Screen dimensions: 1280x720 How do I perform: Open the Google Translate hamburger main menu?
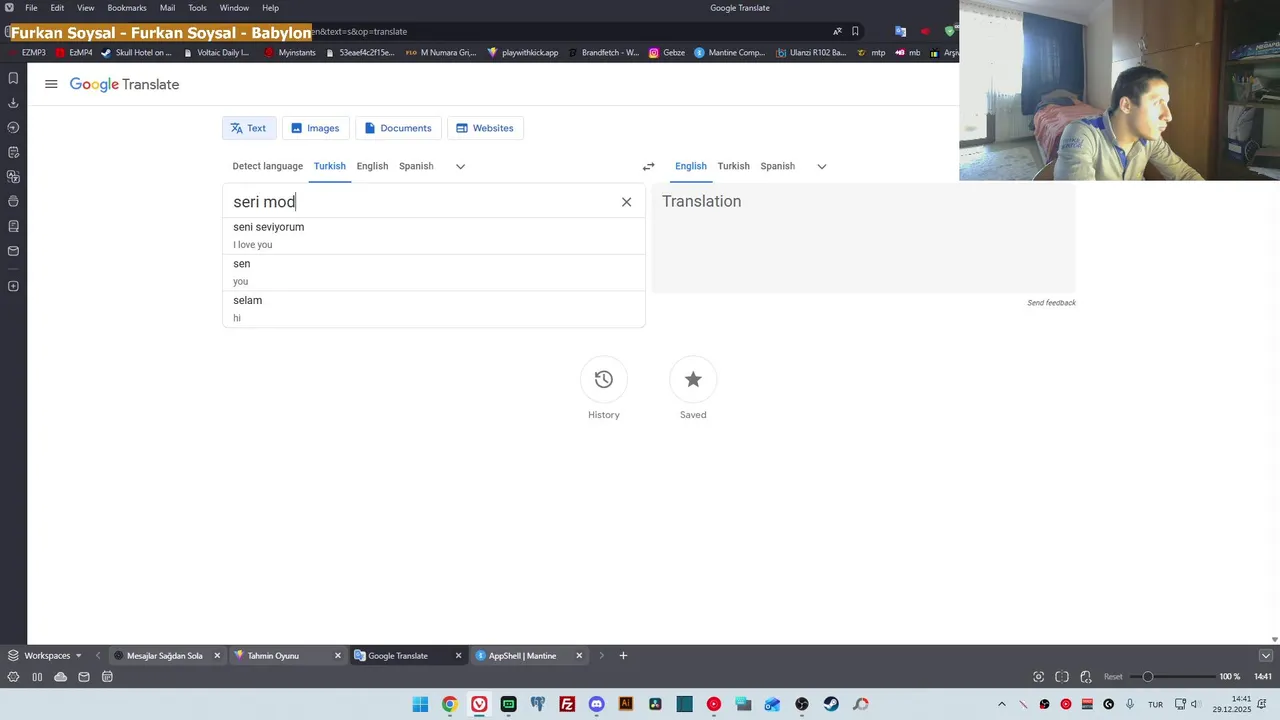pyautogui.click(x=51, y=84)
